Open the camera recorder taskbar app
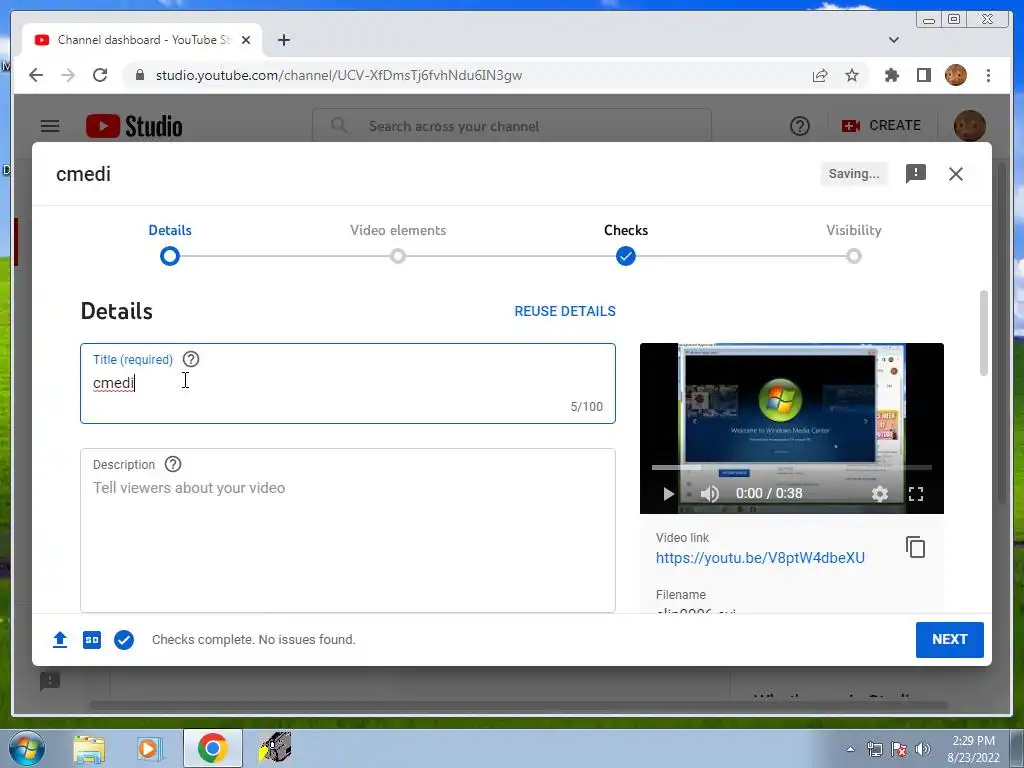The height and width of the screenshot is (768, 1024). point(275,748)
